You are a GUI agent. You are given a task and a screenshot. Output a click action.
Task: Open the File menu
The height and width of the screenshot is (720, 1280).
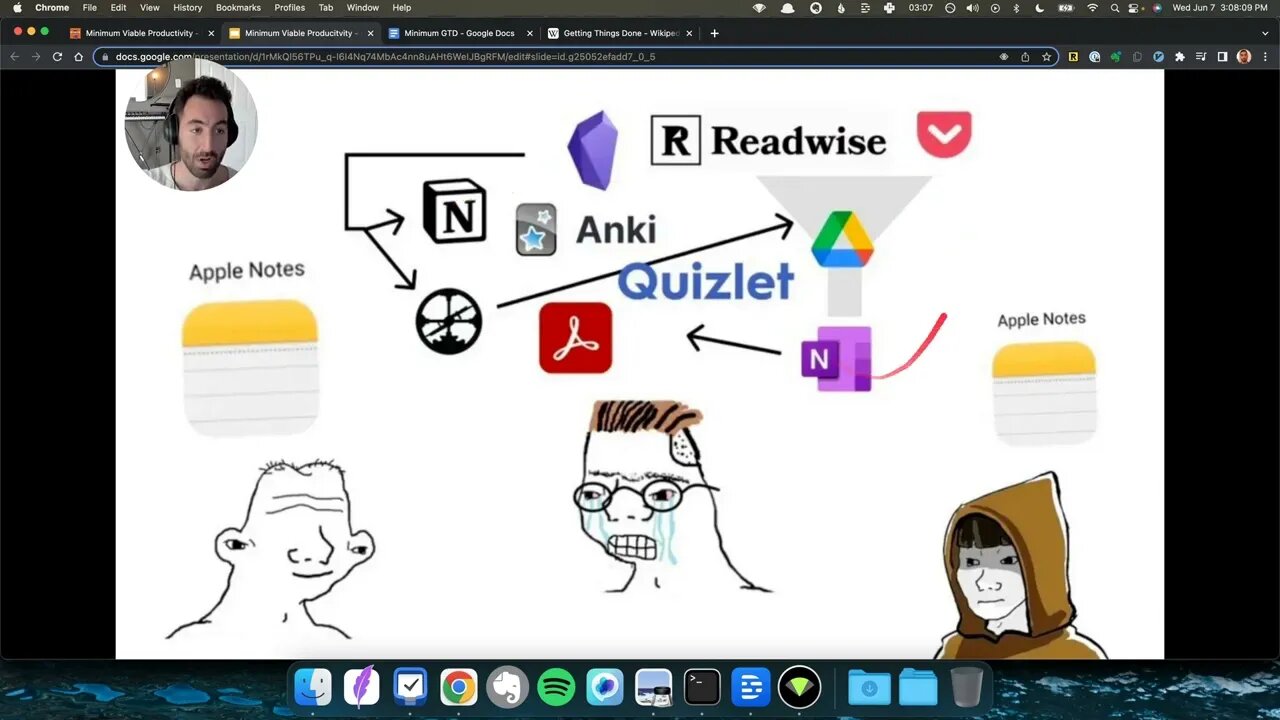(x=90, y=7)
